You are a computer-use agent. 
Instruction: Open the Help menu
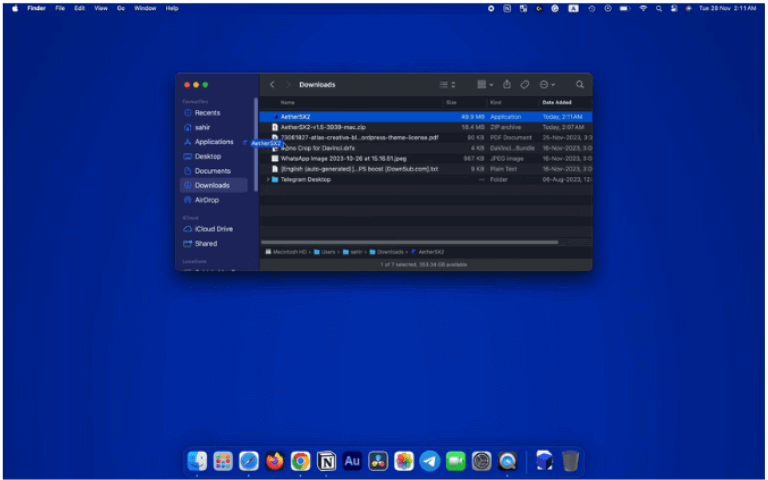click(x=172, y=8)
